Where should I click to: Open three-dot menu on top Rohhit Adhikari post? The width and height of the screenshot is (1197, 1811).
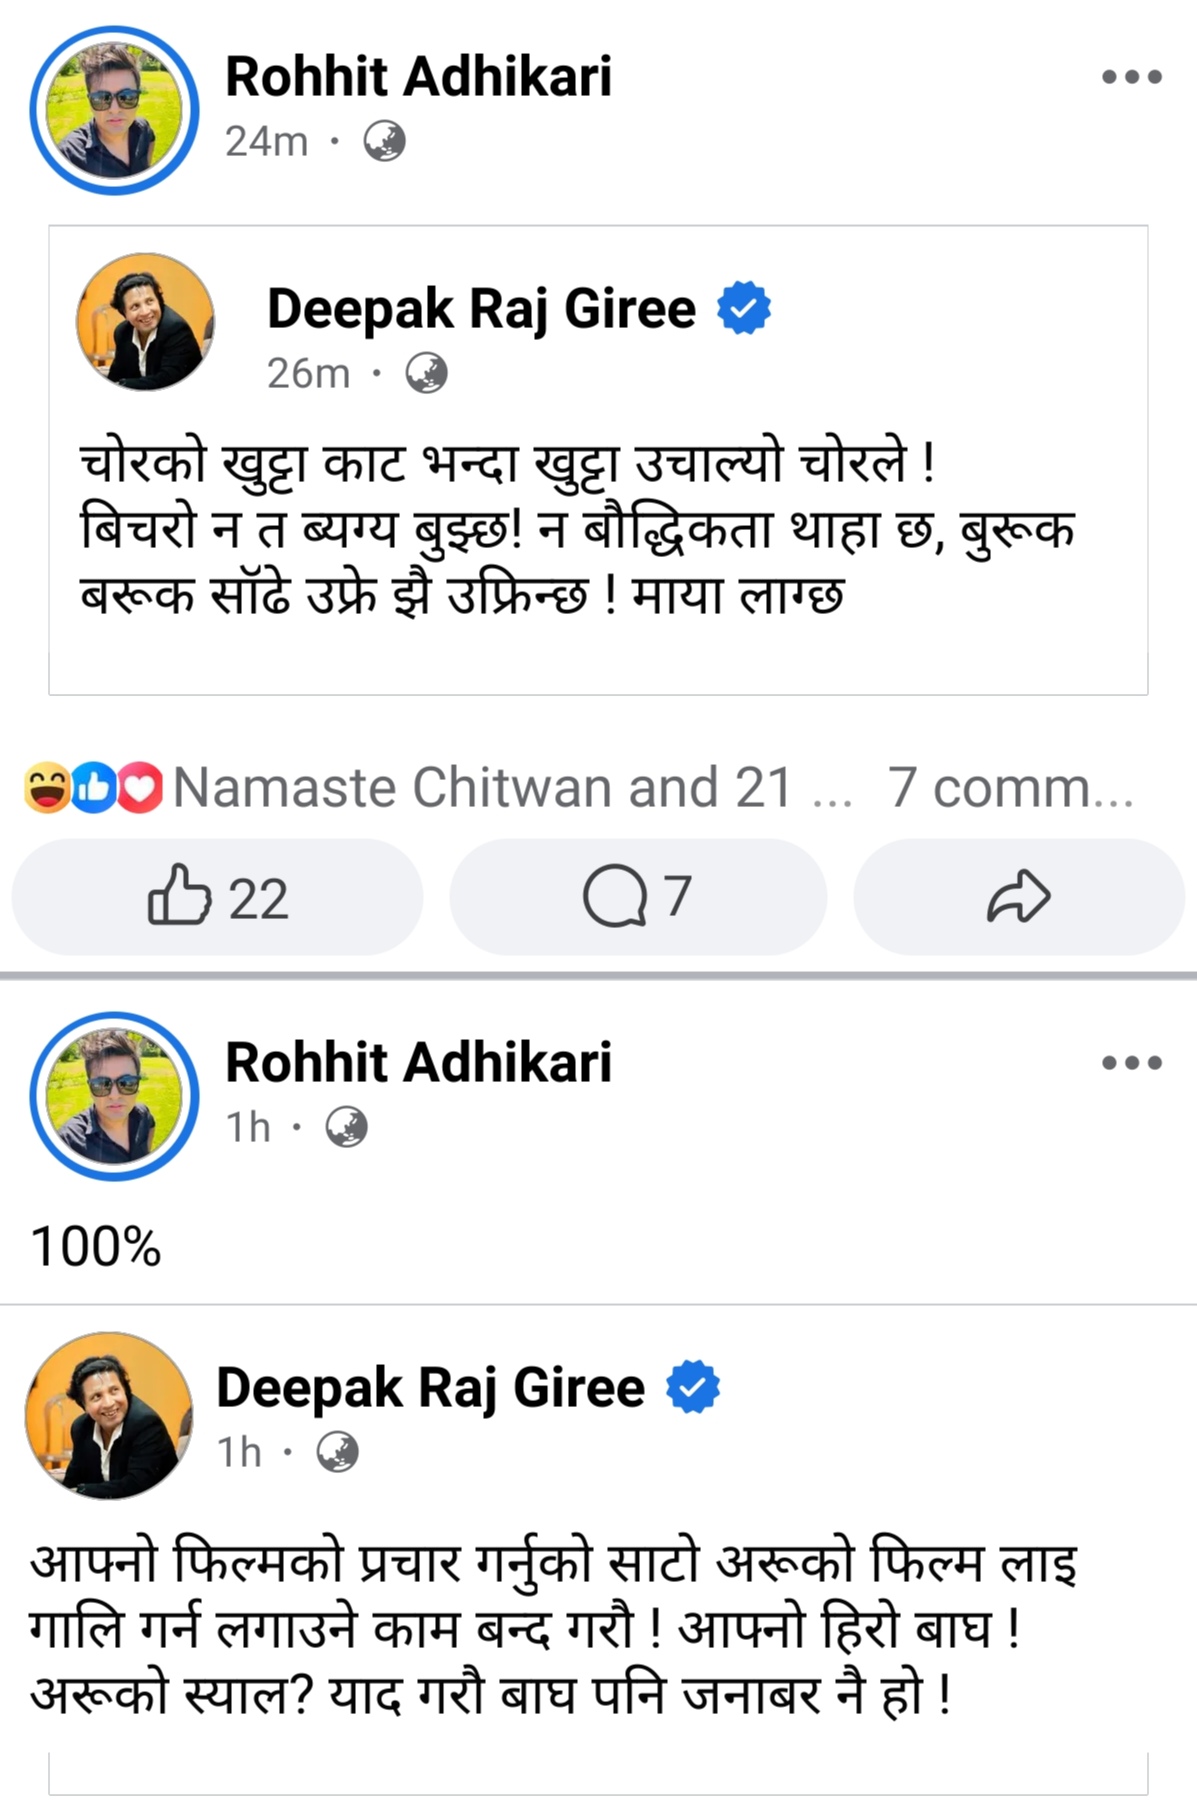[1131, 77]
